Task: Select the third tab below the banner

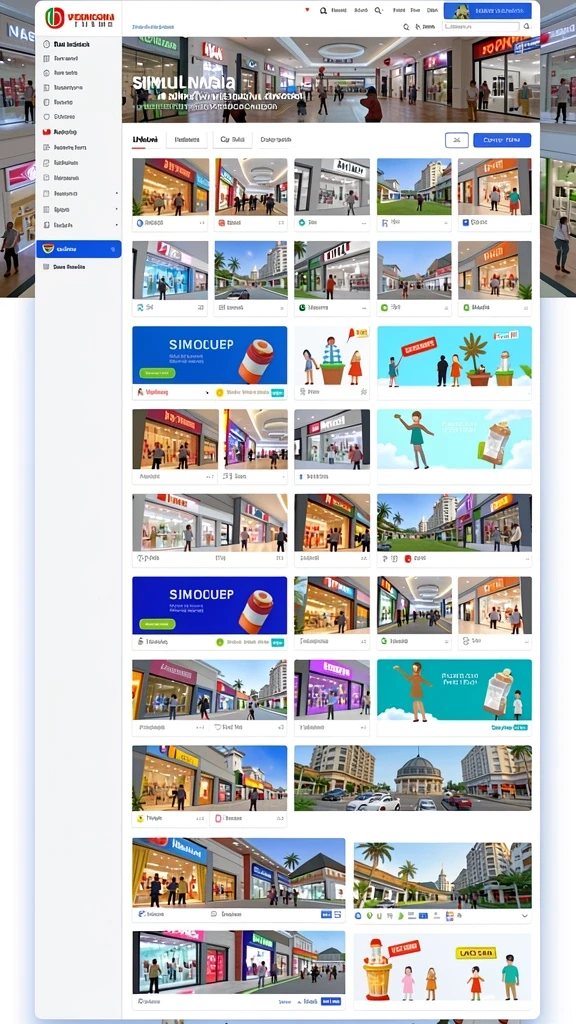Action: click(232, 140)
